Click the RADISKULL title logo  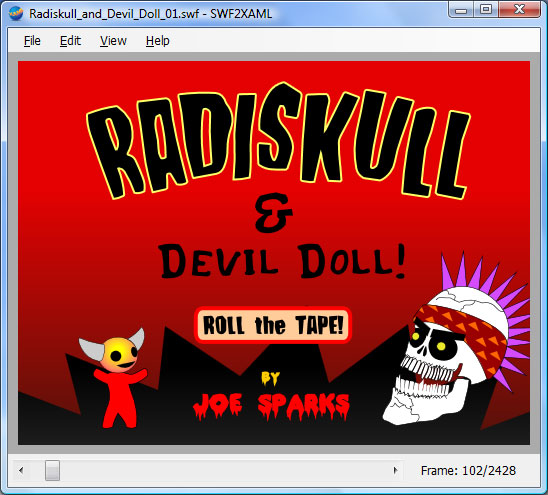pos(279,142)
